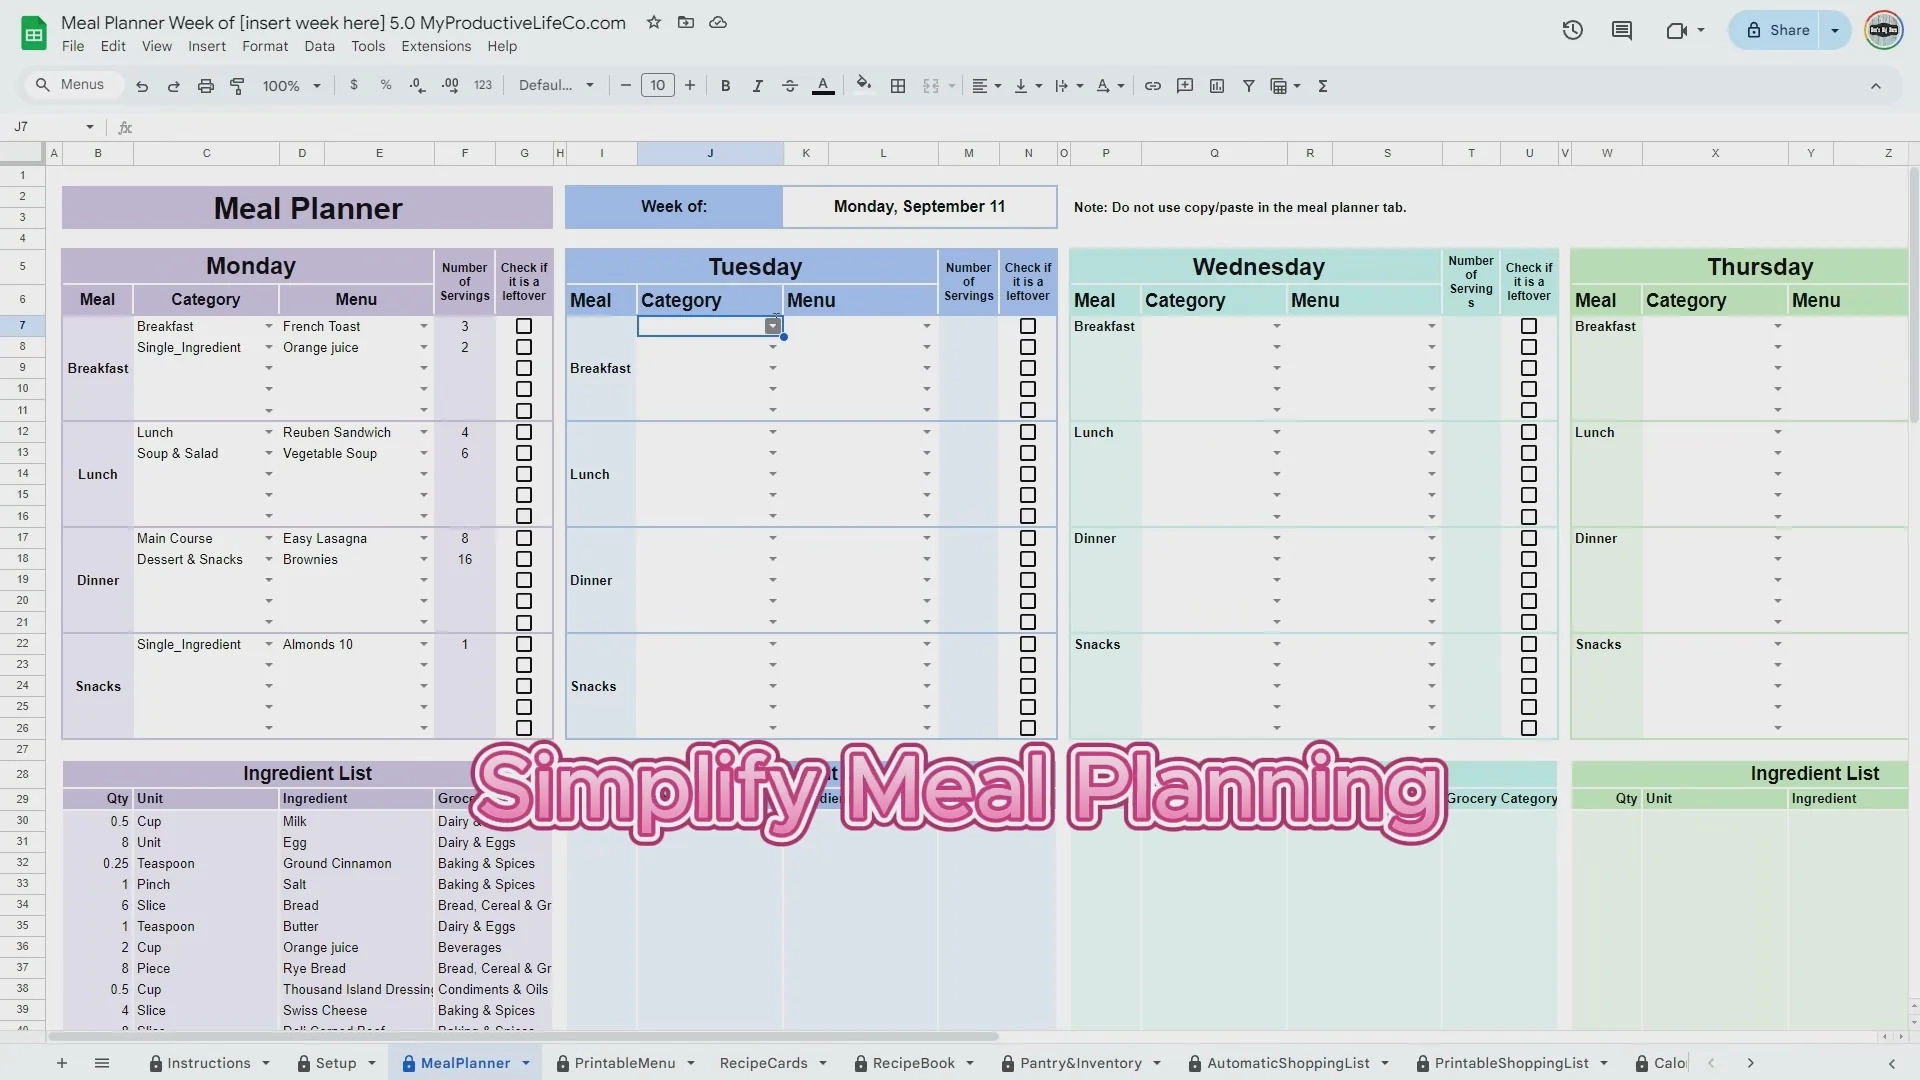Apply percent format from toolbar
1920x1080 pixels.
pyautogui.click(x=386, y=86)
